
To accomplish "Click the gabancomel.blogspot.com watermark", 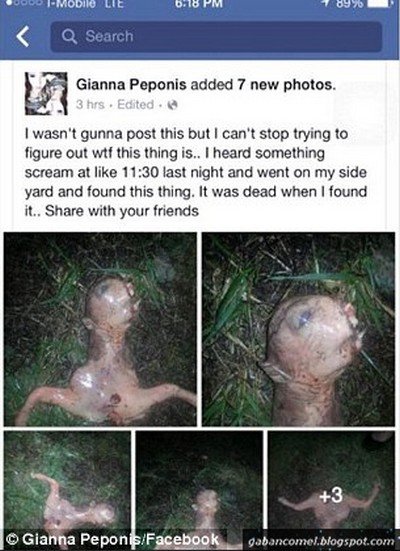I will [x=321, y=542].
